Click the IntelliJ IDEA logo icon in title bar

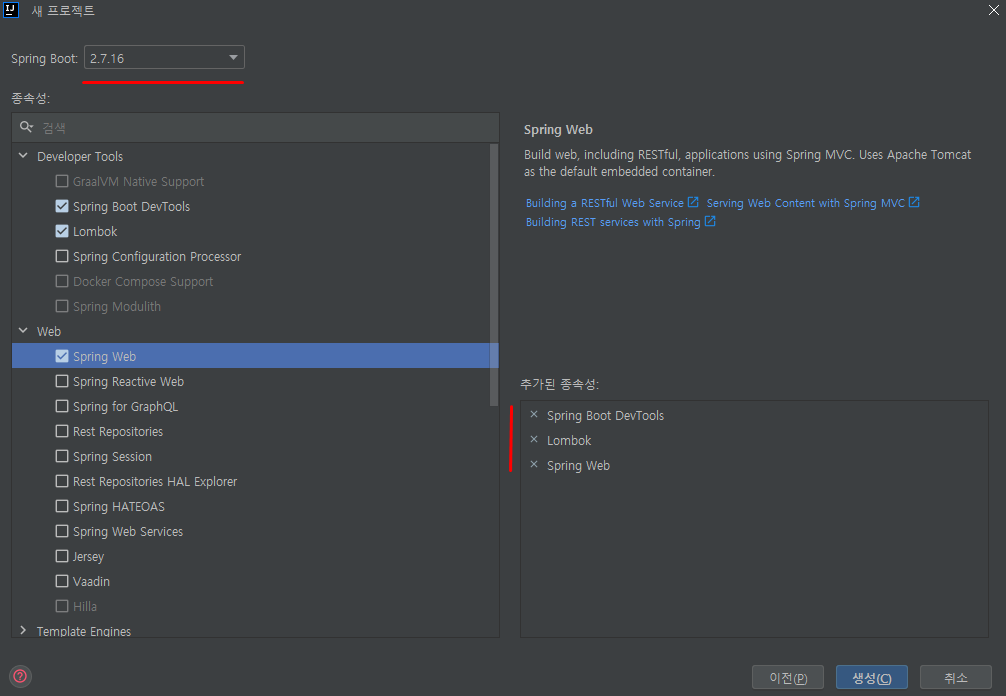(11, 10)
